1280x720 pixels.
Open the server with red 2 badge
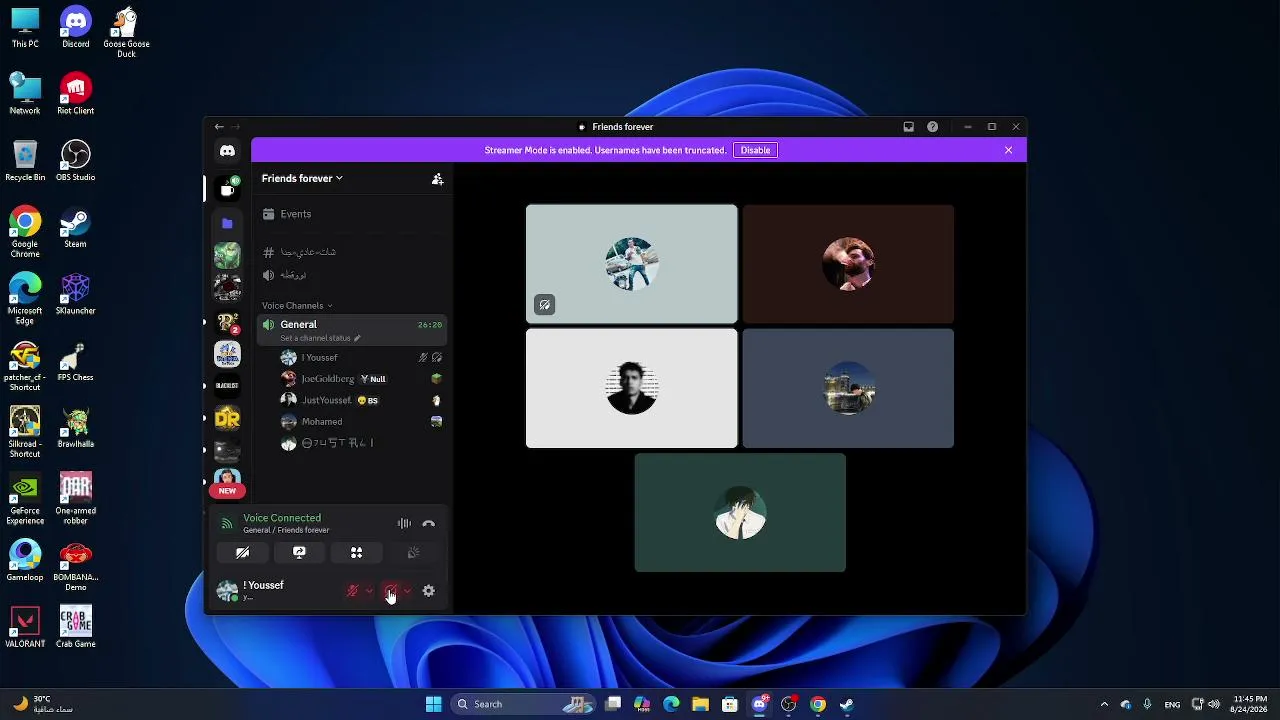227,321
